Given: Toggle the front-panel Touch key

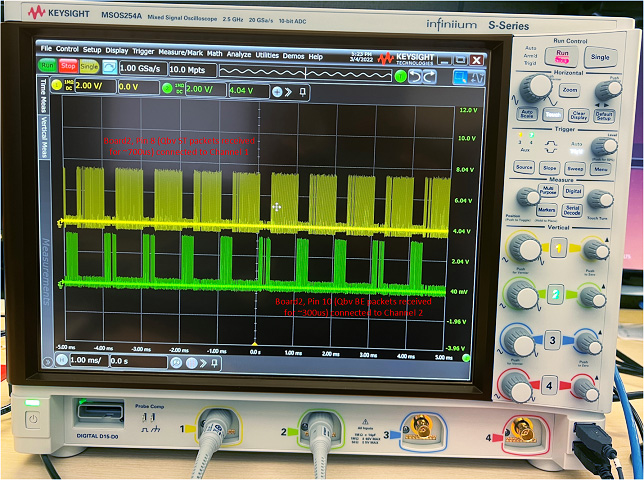Looking at the screenshot, I should tap(553, 115).
